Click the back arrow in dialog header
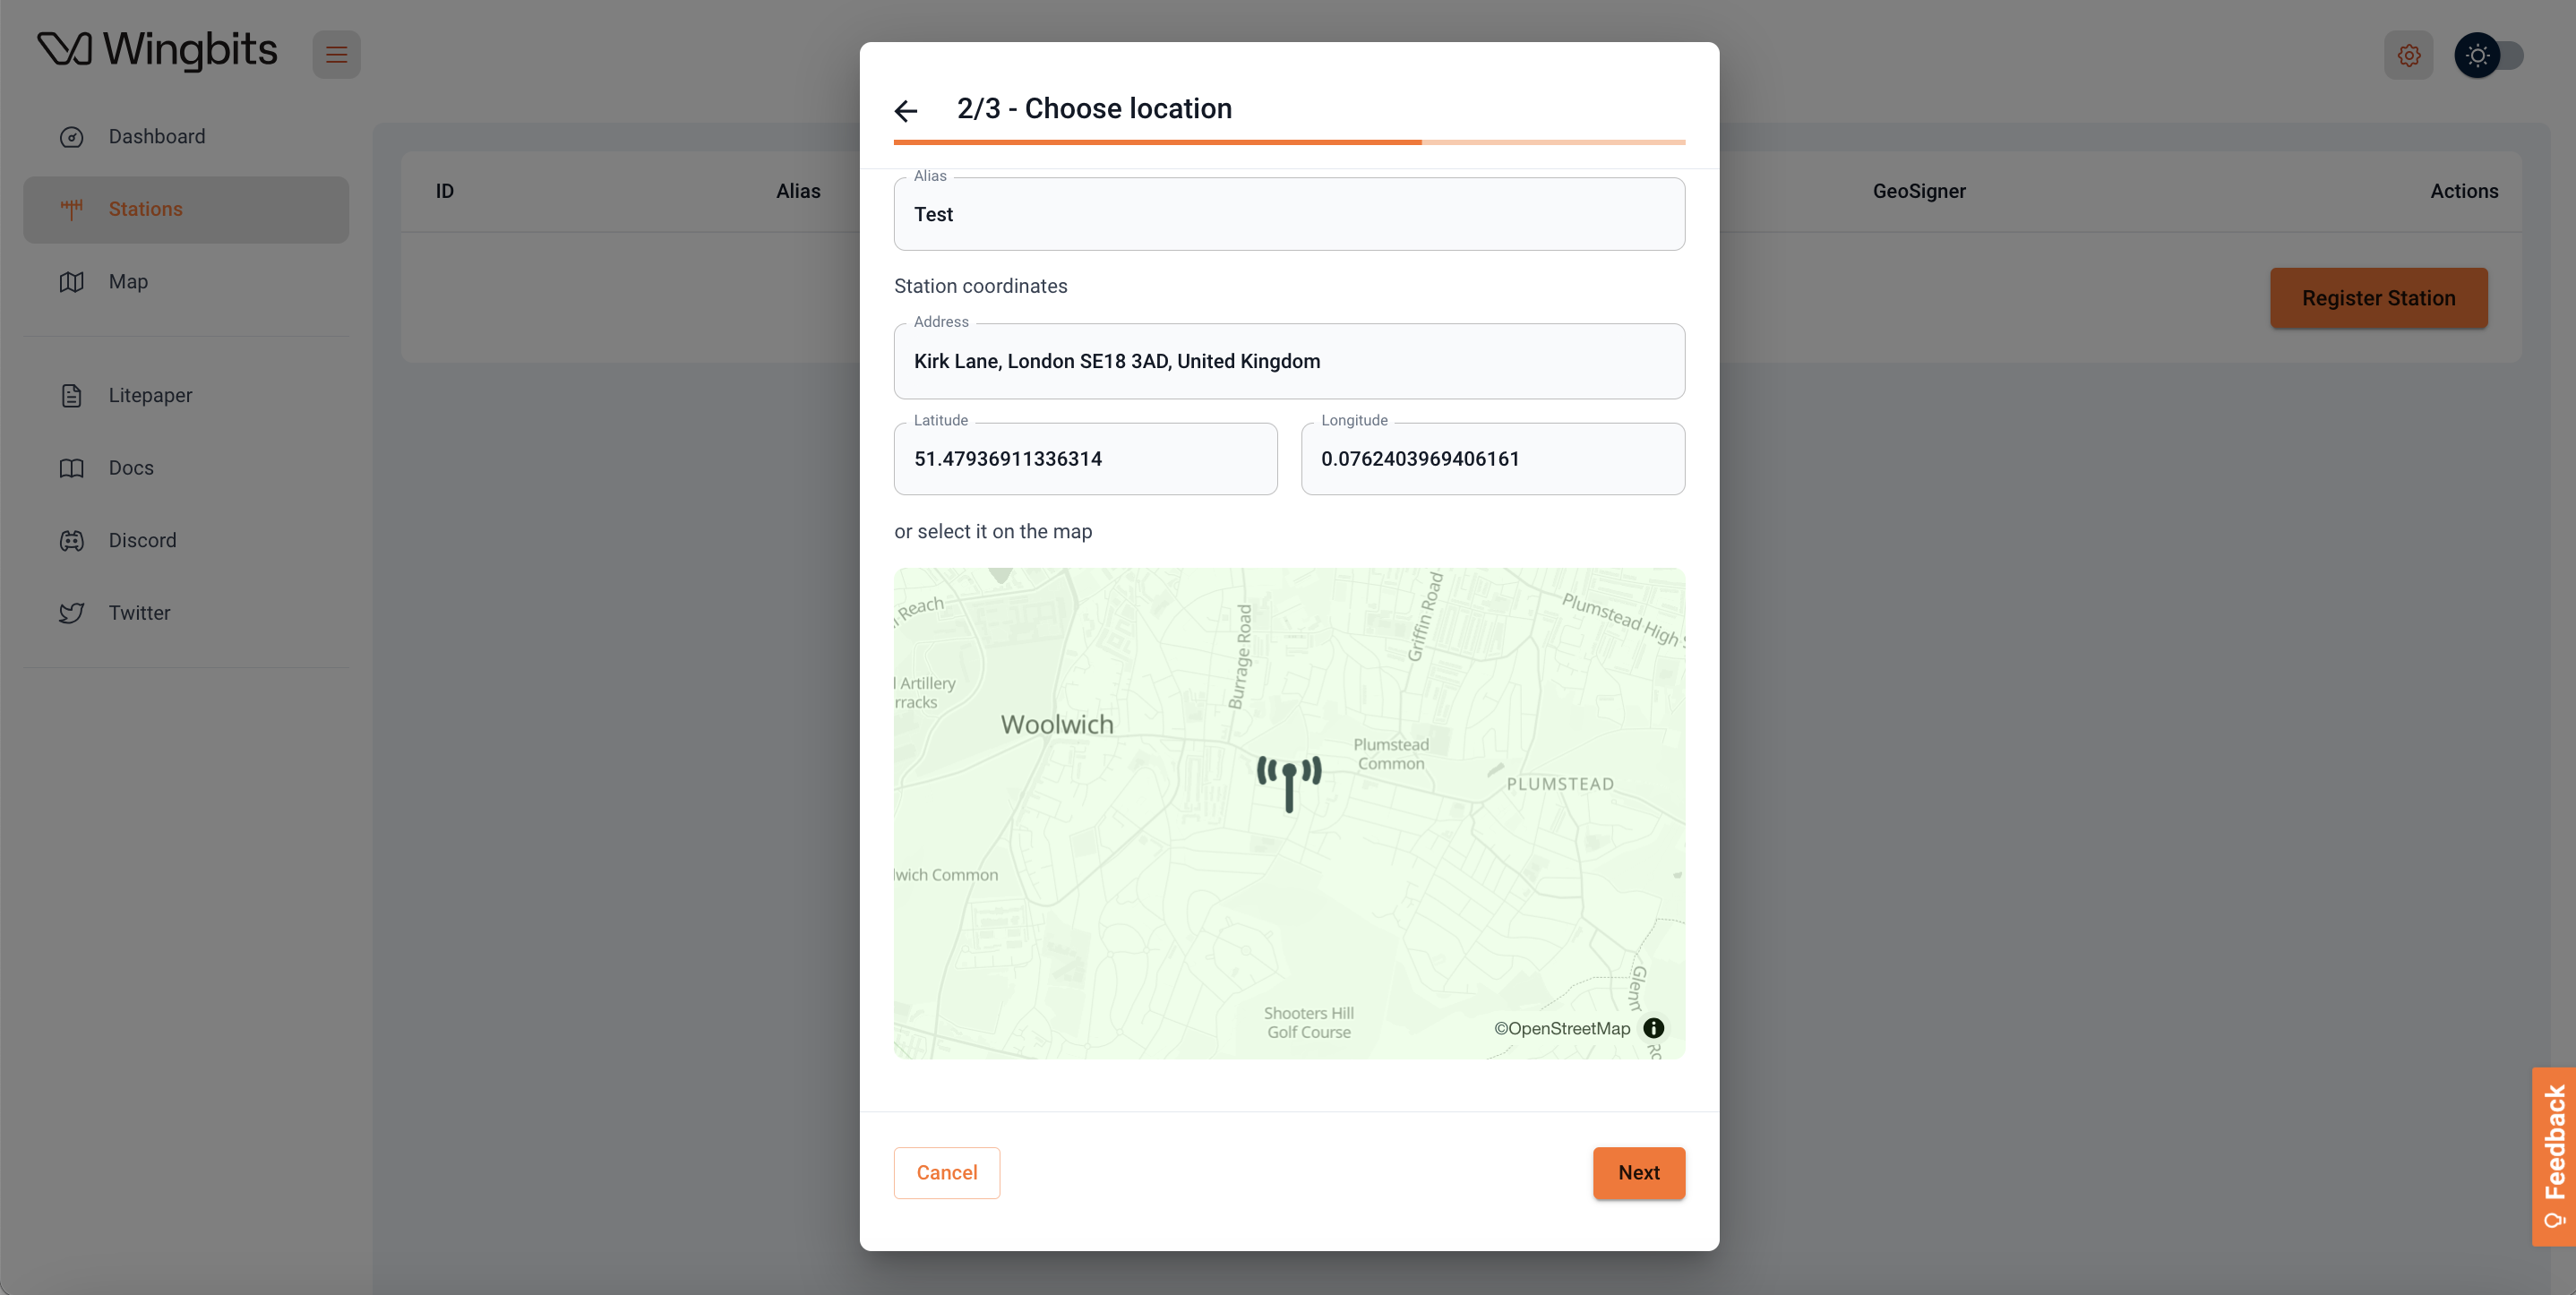 [906, 110]
